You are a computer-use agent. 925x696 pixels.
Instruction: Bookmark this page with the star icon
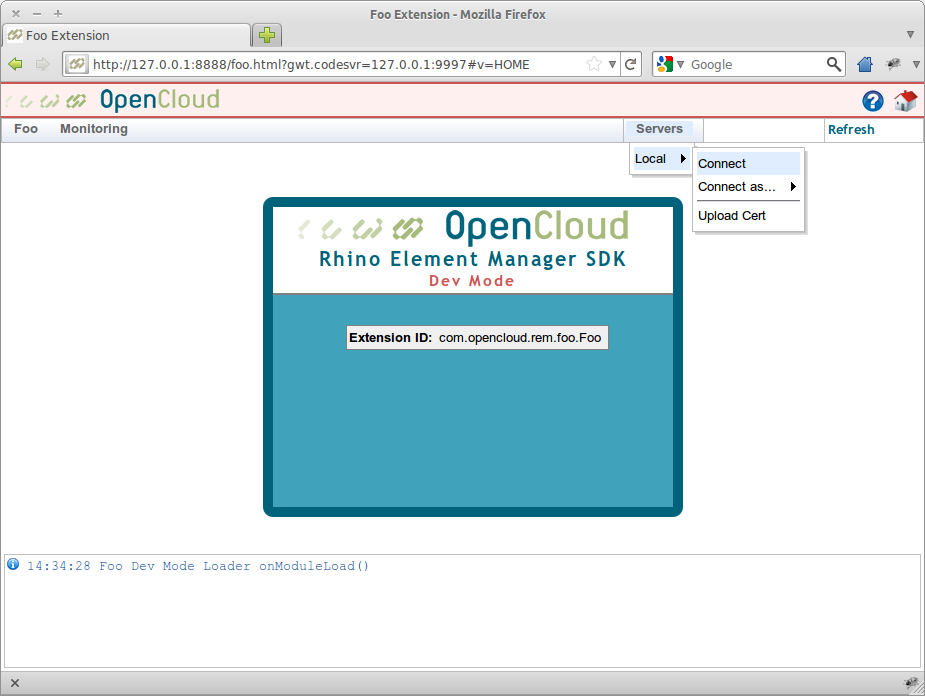pyautogui.click(x=594, y=64)
